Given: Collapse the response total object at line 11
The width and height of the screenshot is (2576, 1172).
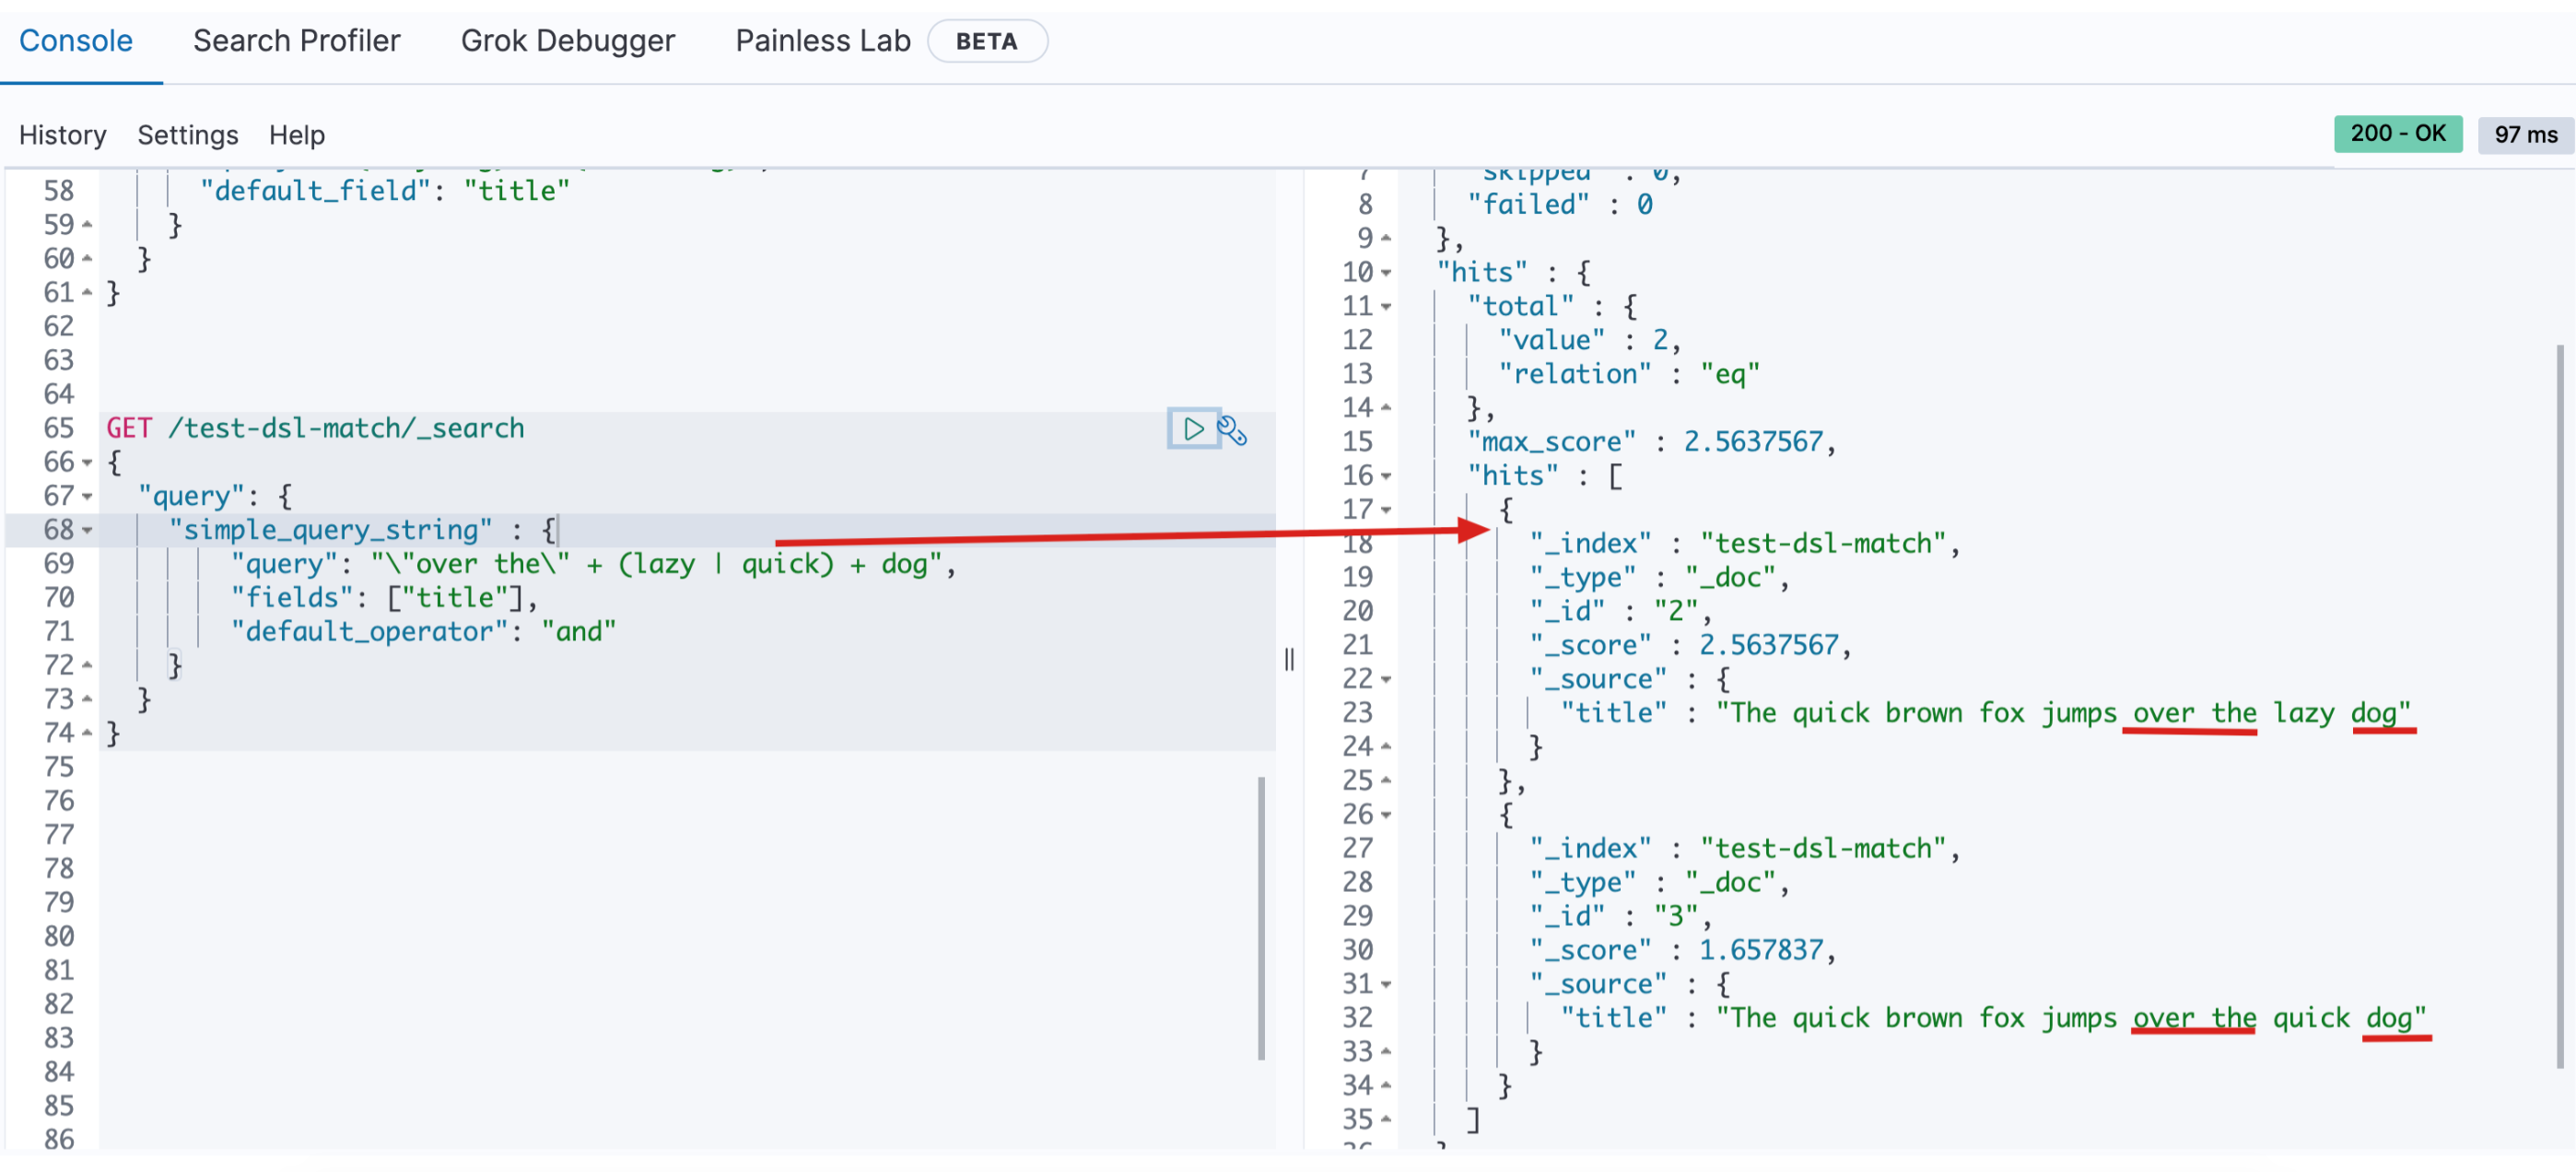Looking at the screenshot, I should (1386, 307).
